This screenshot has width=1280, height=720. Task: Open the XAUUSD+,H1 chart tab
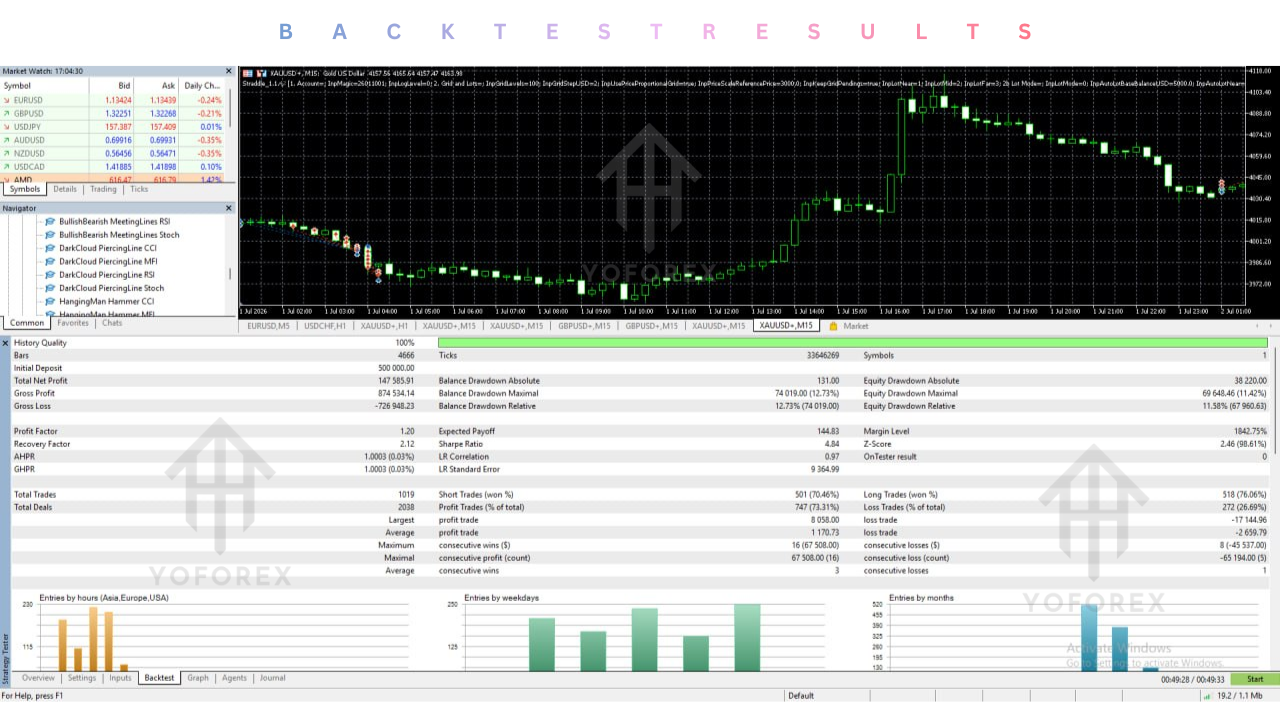(x=385, y=326)
